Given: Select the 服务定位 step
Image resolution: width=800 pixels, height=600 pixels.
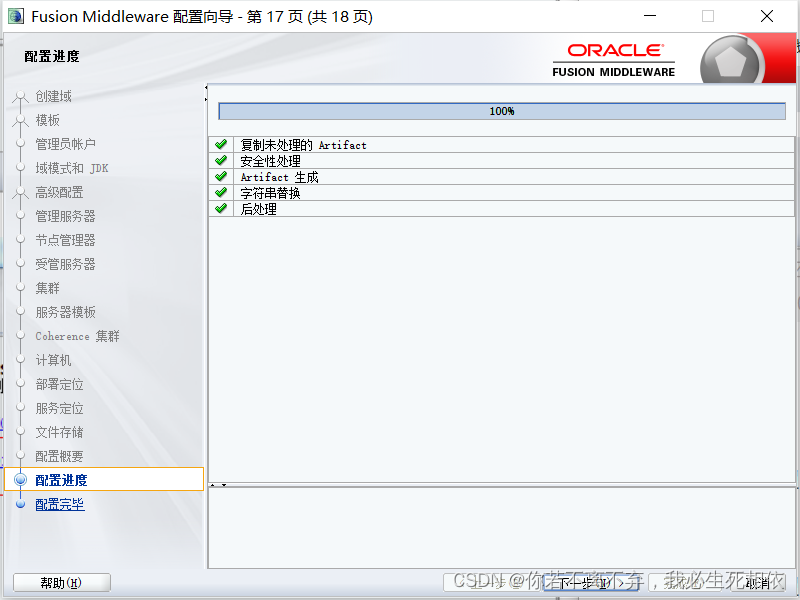Looking at the screenshot, I should point(59,408).
